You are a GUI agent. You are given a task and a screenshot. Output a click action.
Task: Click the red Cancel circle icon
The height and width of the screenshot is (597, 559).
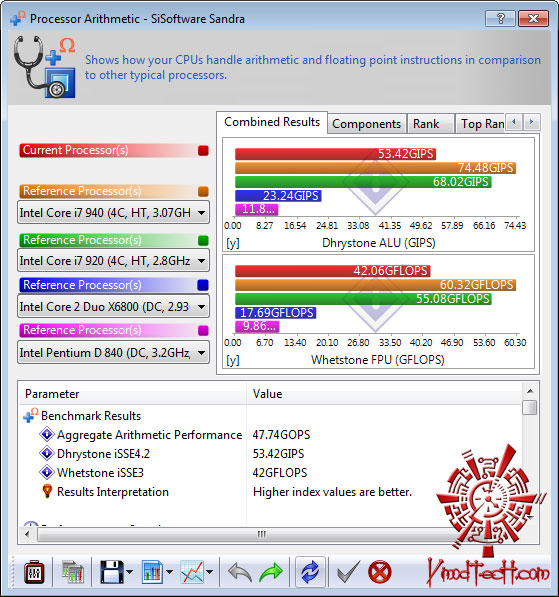coord(380,572)
